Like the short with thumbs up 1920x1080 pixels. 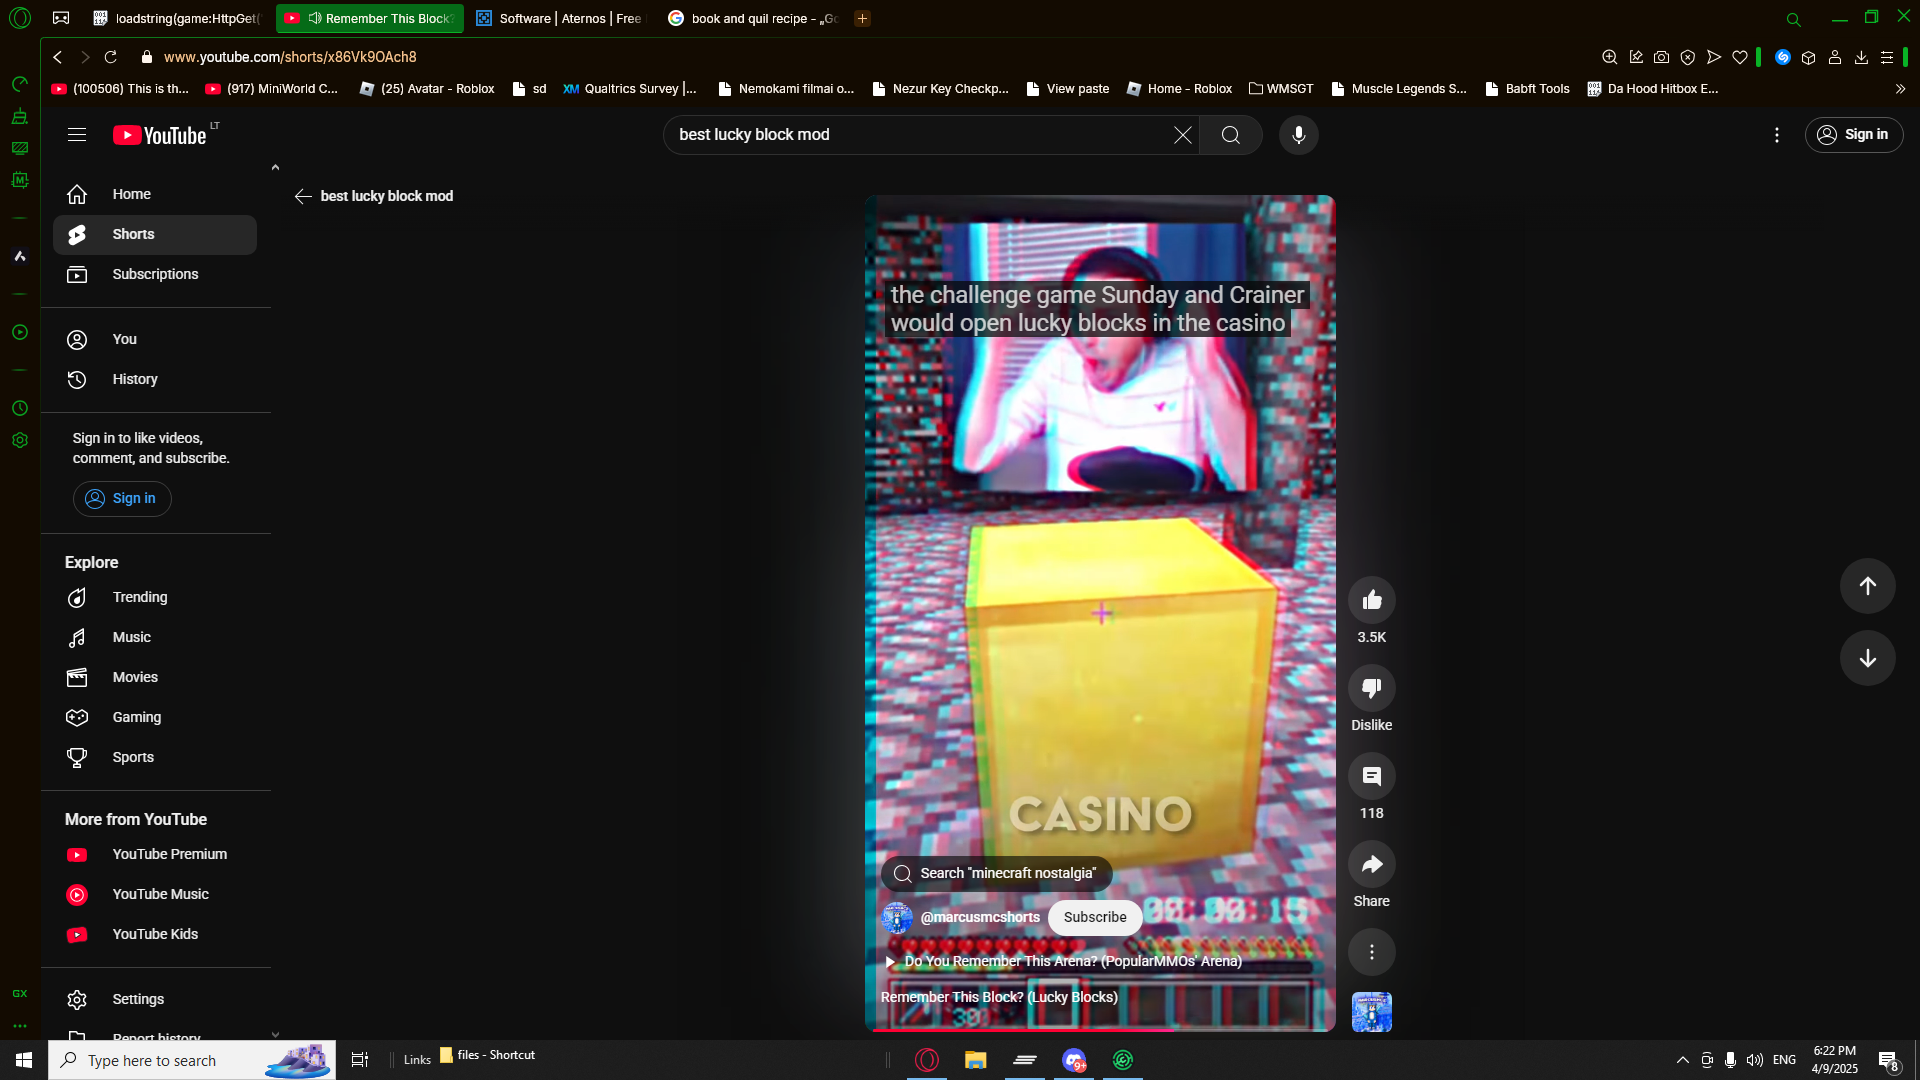tap(1372, 600)
